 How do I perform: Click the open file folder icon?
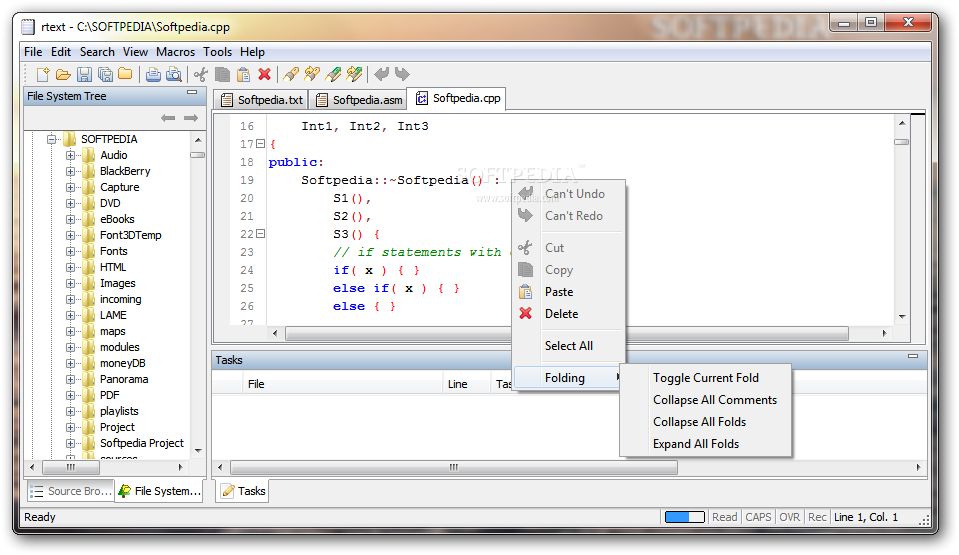click(x=63, y=75)
